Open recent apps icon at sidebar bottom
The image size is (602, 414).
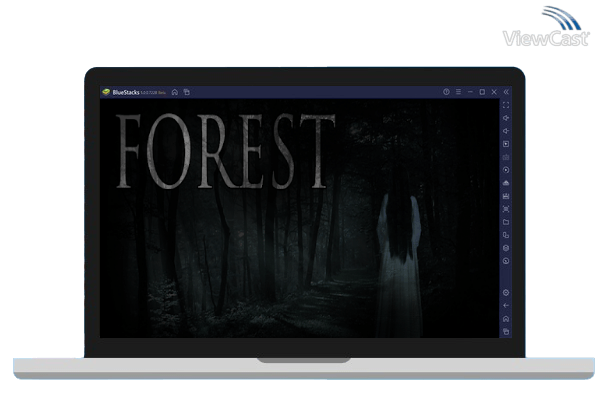506,331
